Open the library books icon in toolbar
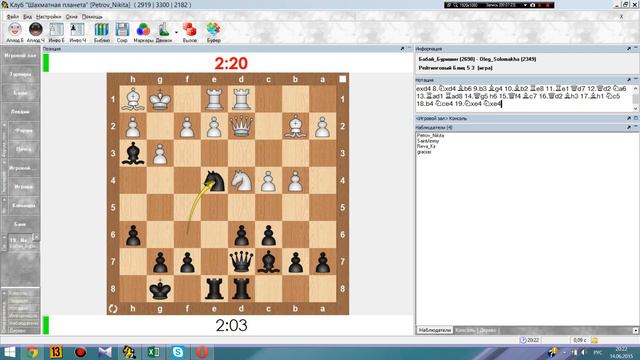The height and width of the screenshot is (360, 640). 102,30
